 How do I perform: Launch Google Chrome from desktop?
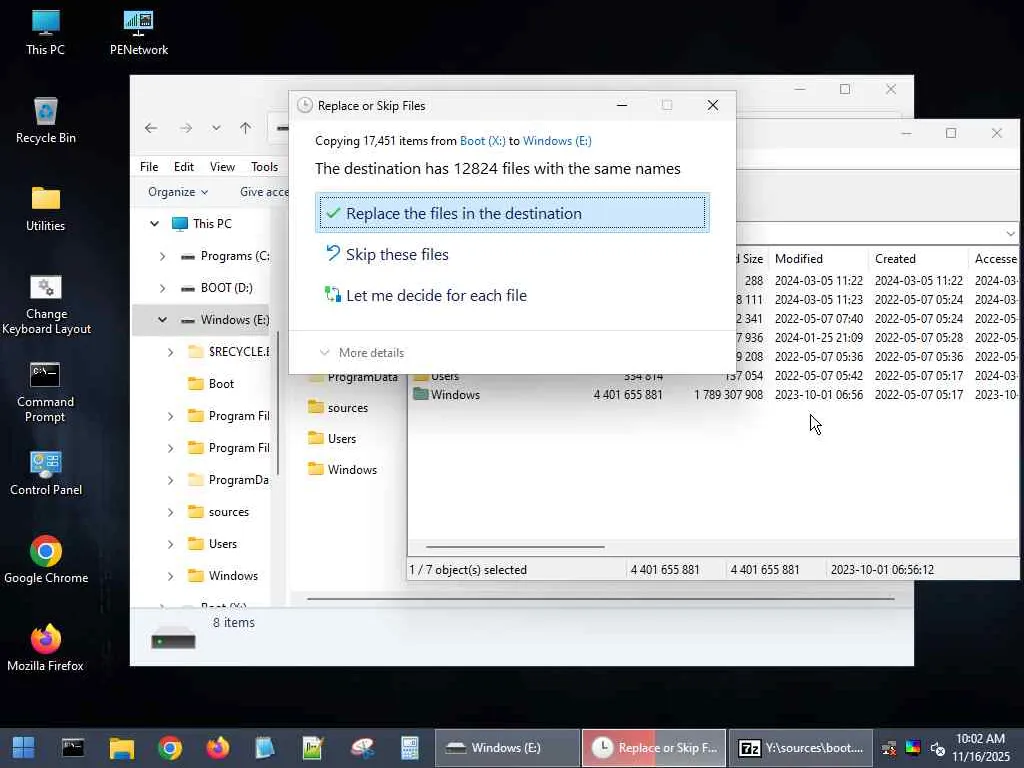pyautogui.click(x=46, y=560)
